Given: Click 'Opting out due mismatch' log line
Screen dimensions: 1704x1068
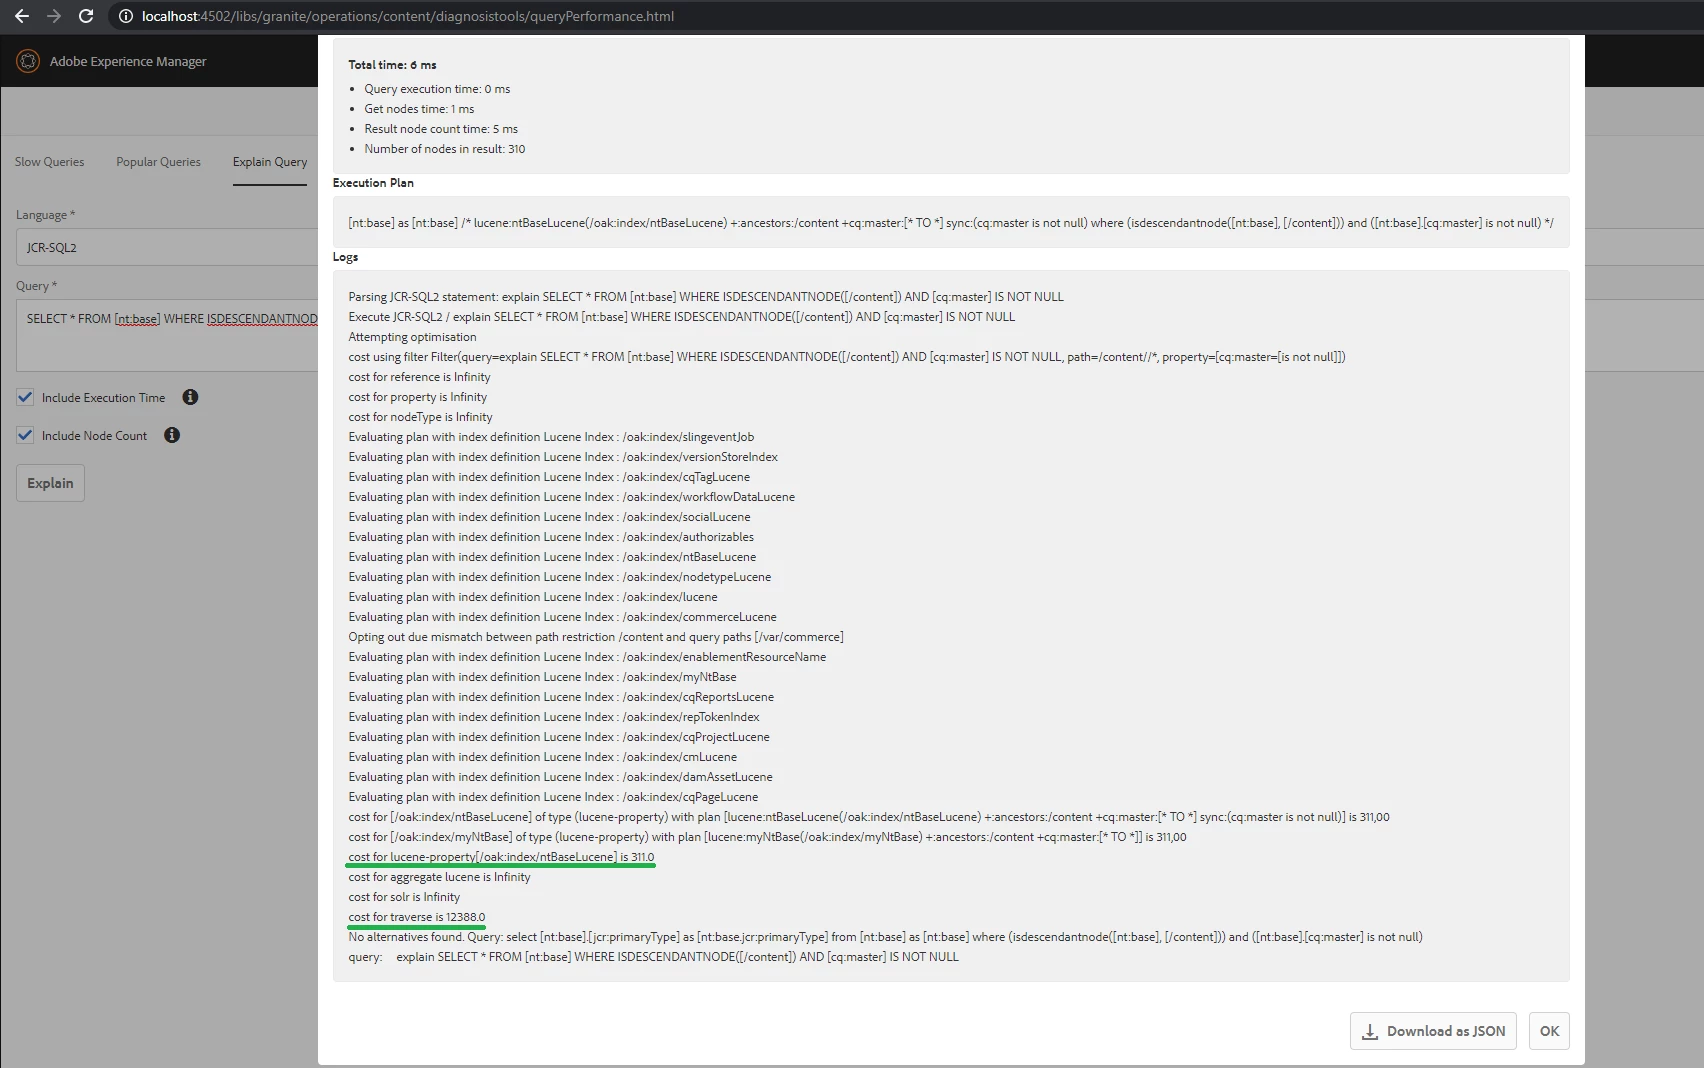Looking at the screenshot, I should [x=596, y=637].
